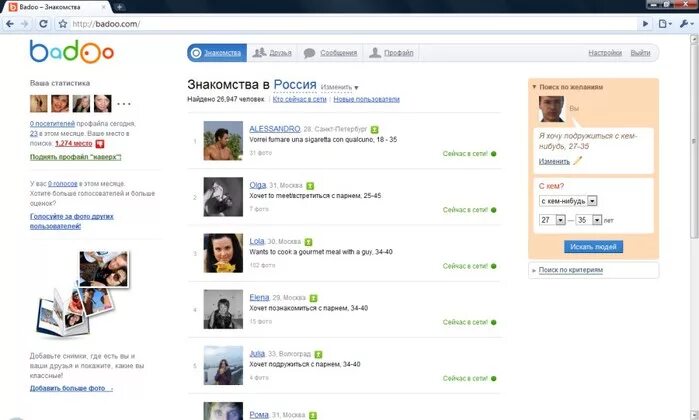Screen dimensions: 699x420
Task: Click your own photo in search panel
Action: tap(551, 108)
